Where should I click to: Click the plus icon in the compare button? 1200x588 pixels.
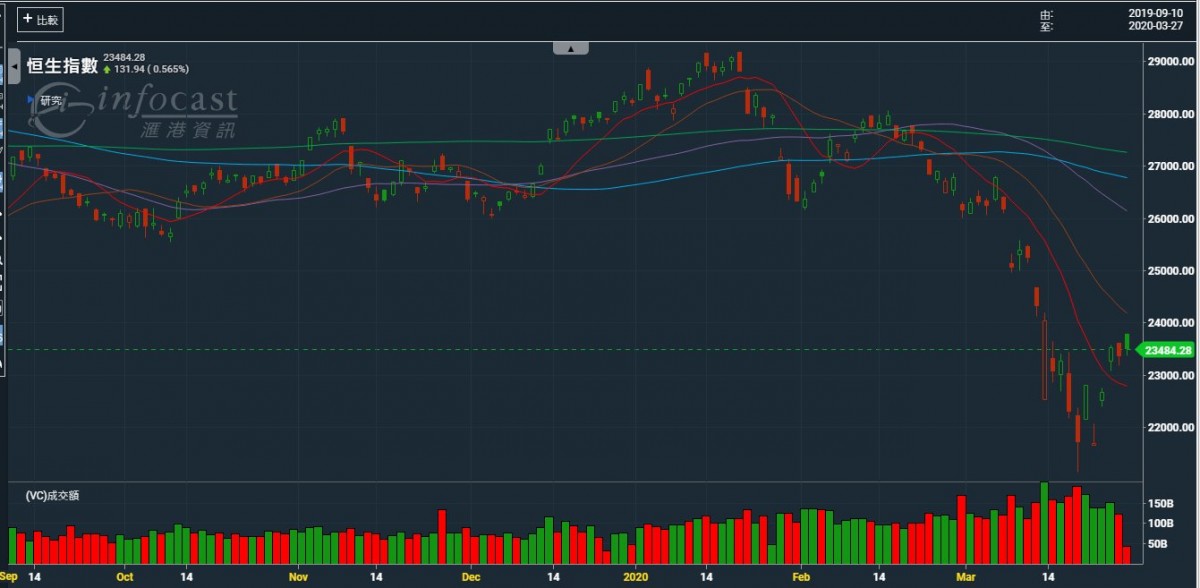(x=28, y=19)
